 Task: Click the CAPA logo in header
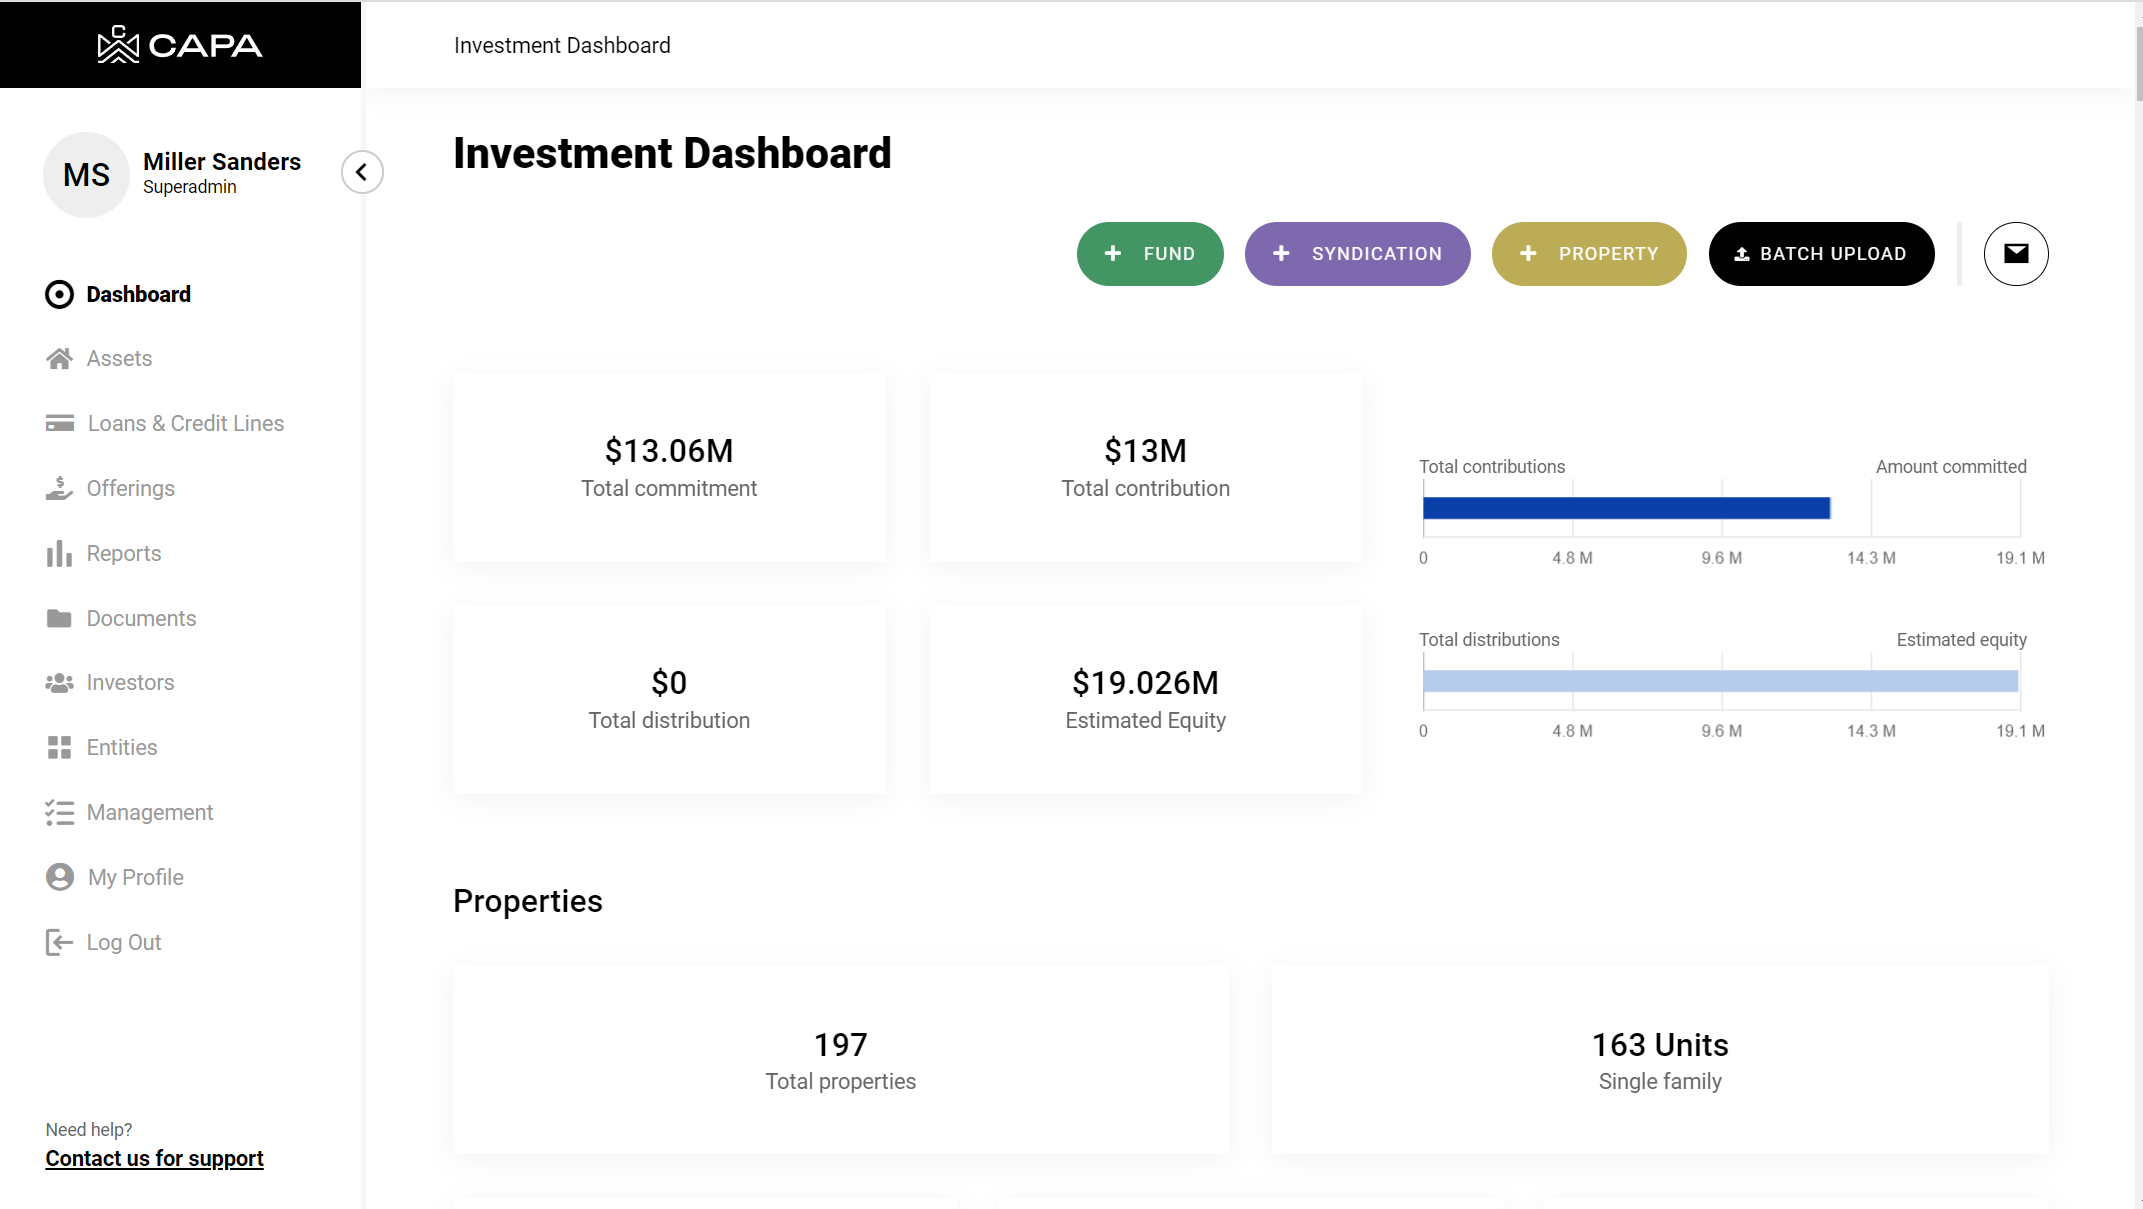click(180, 45)
